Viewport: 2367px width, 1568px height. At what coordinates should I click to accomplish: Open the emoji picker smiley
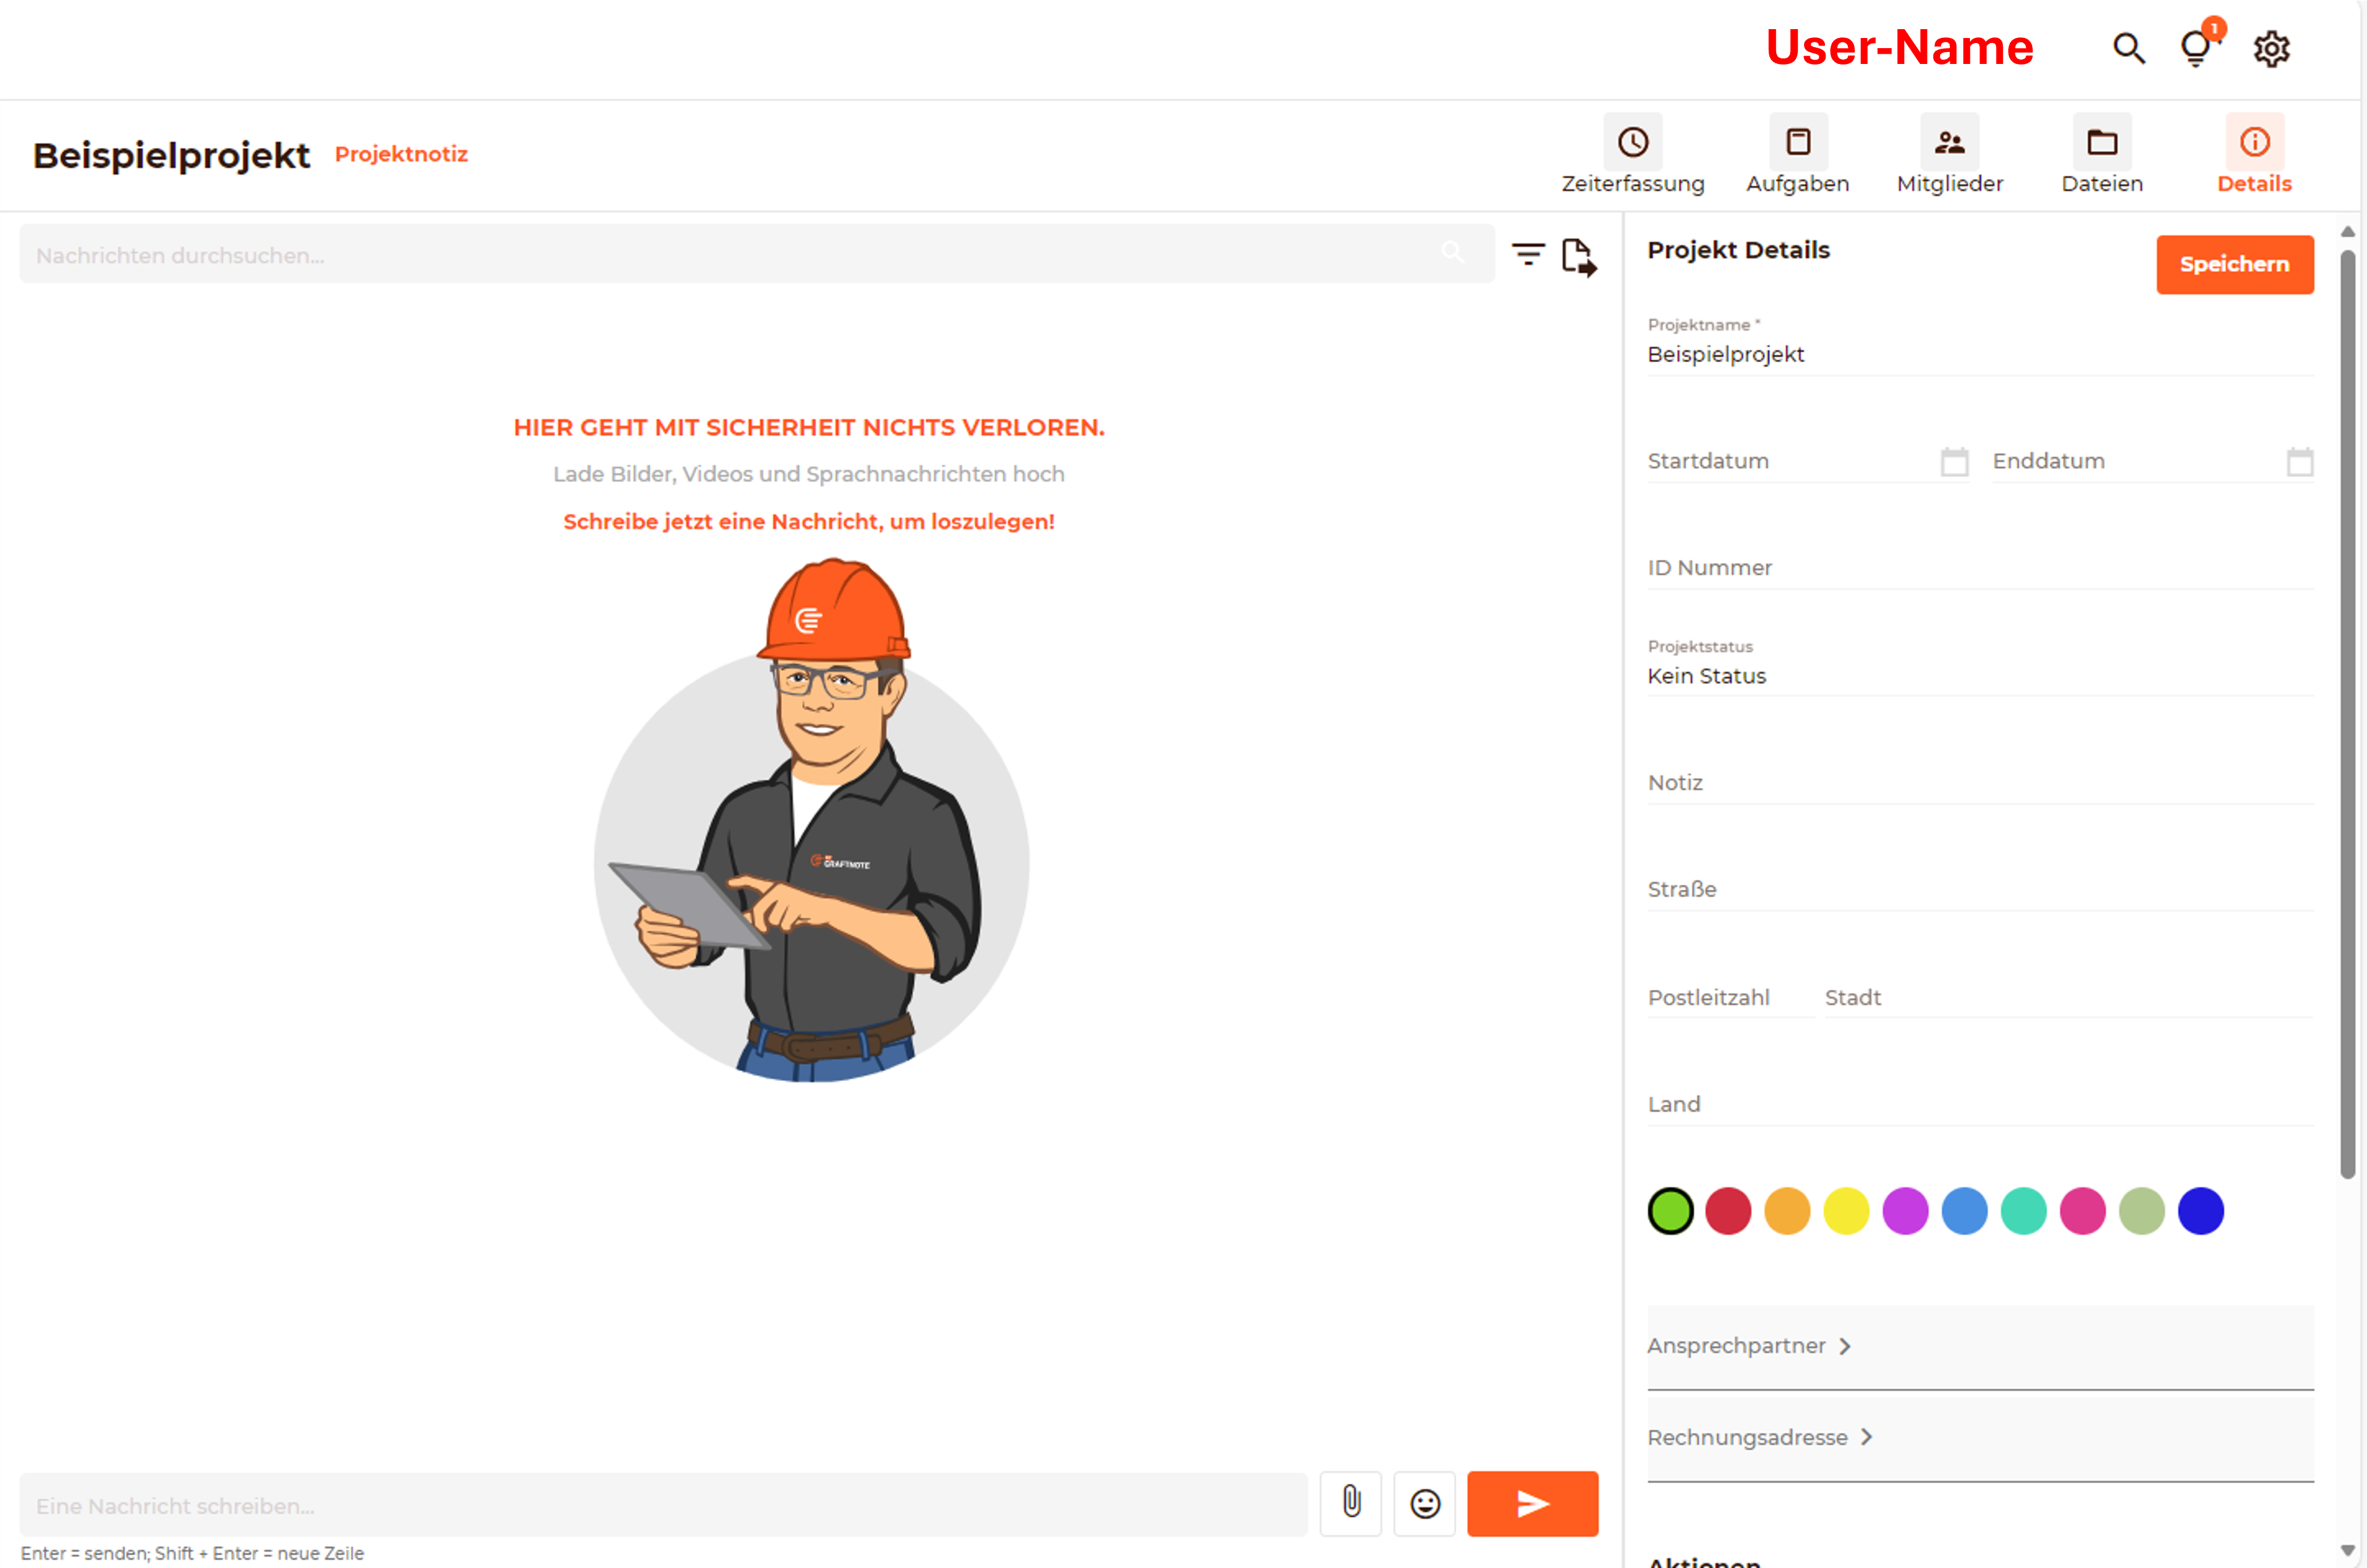click(1425, 1503)
